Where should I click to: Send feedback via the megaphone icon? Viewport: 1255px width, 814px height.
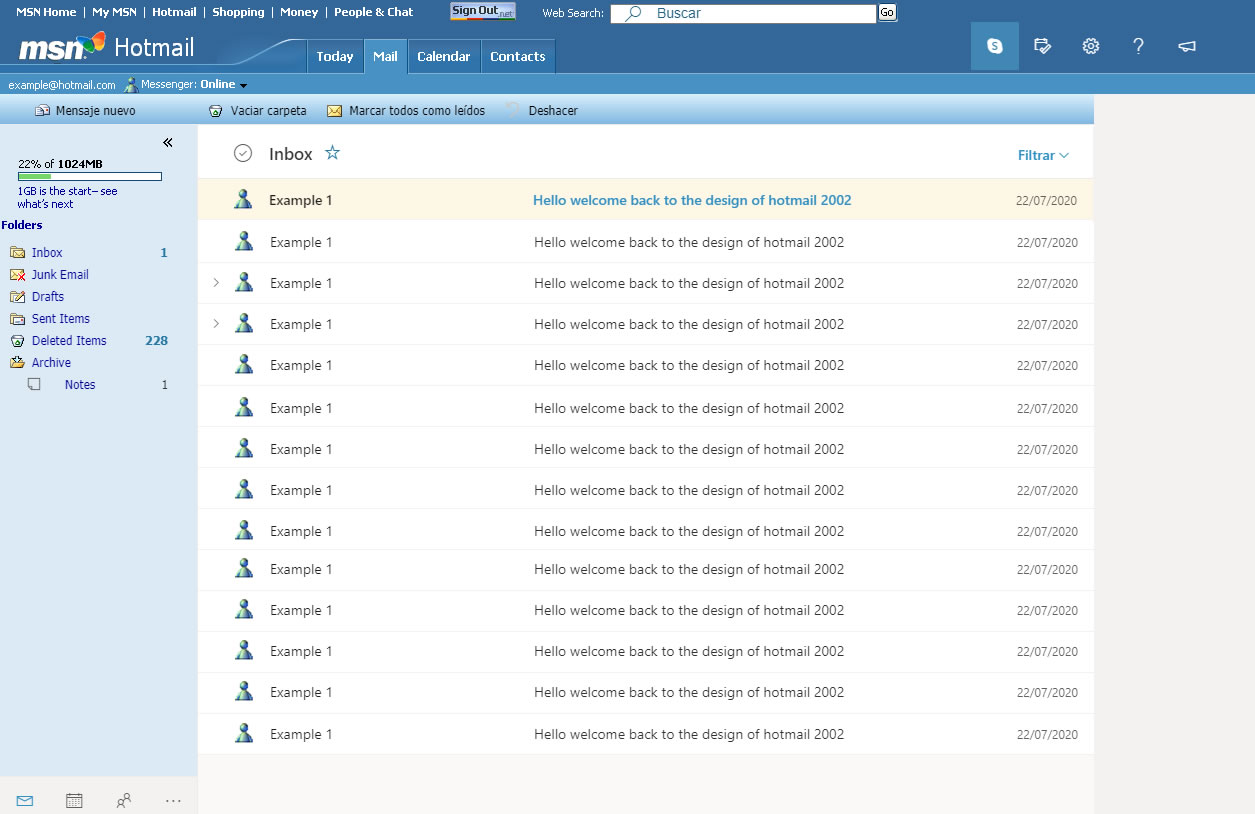click(1187, 46)
